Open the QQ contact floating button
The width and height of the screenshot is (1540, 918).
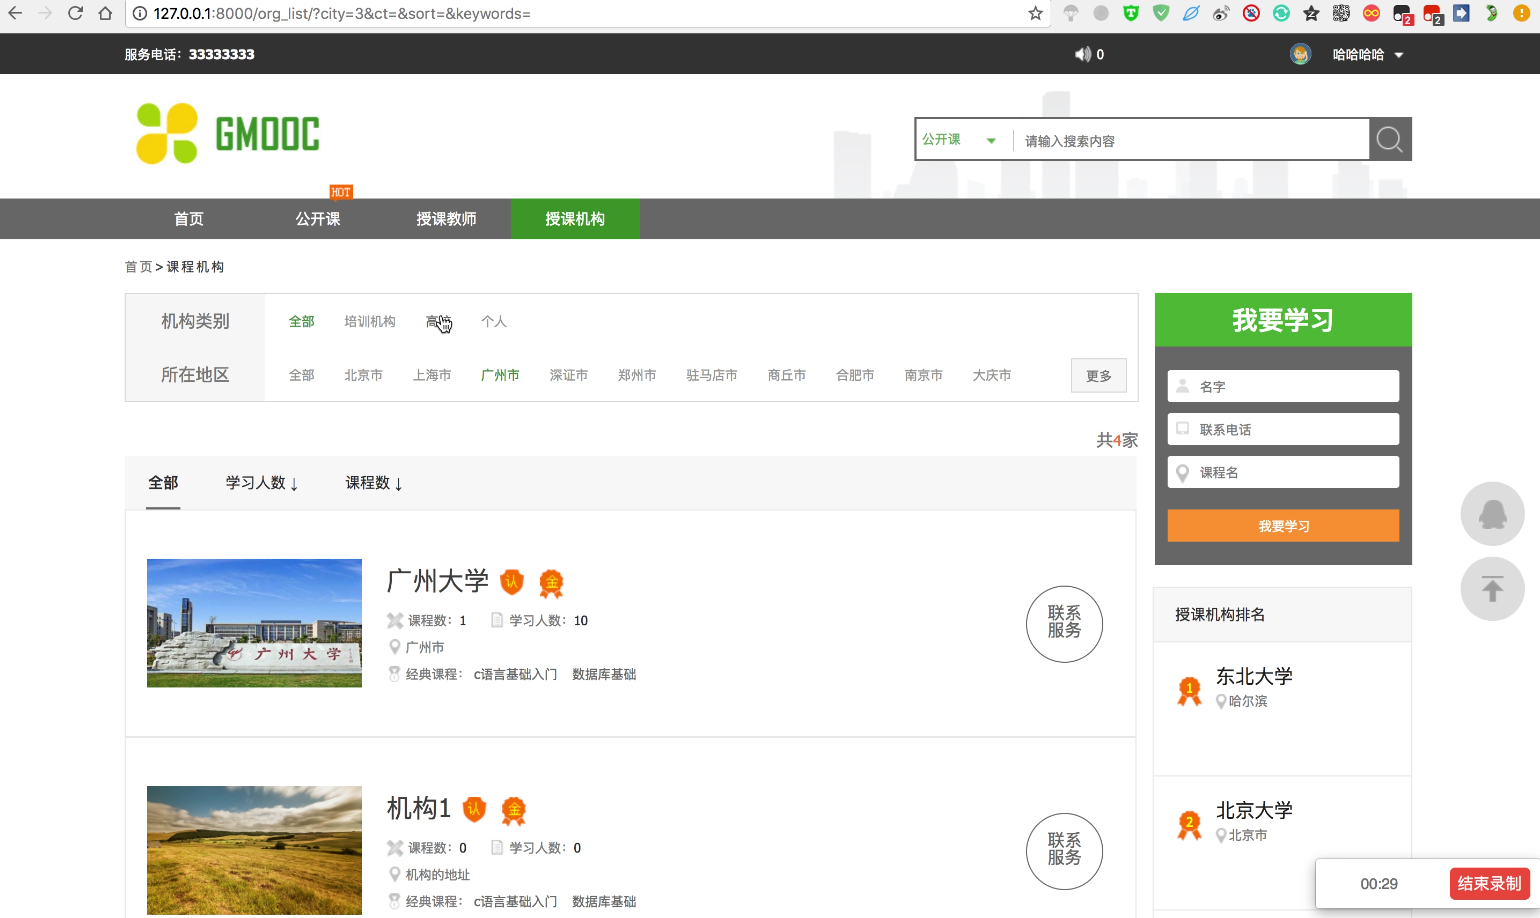pyautogui.click(x=1492, y=514)
